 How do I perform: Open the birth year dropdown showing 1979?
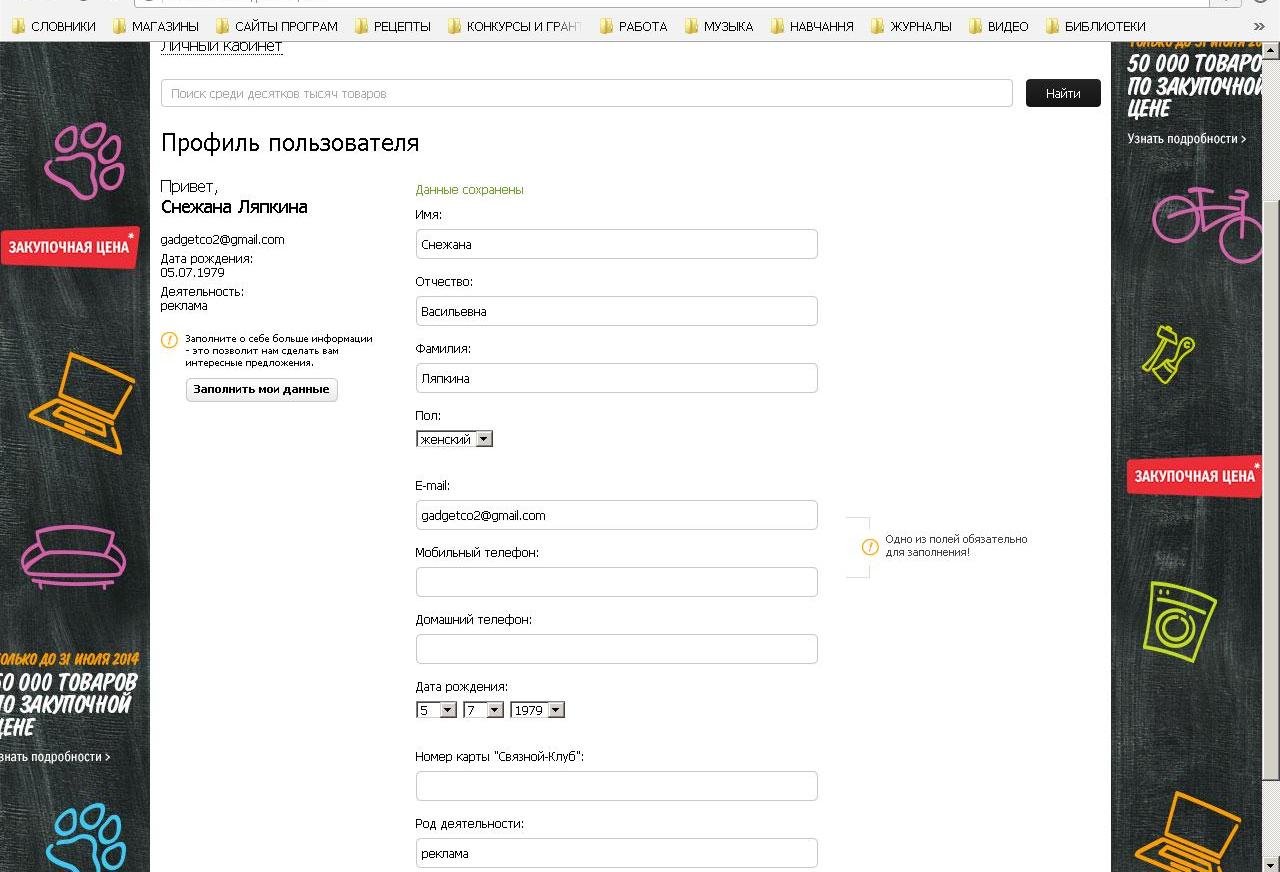(x=537, y=710)
